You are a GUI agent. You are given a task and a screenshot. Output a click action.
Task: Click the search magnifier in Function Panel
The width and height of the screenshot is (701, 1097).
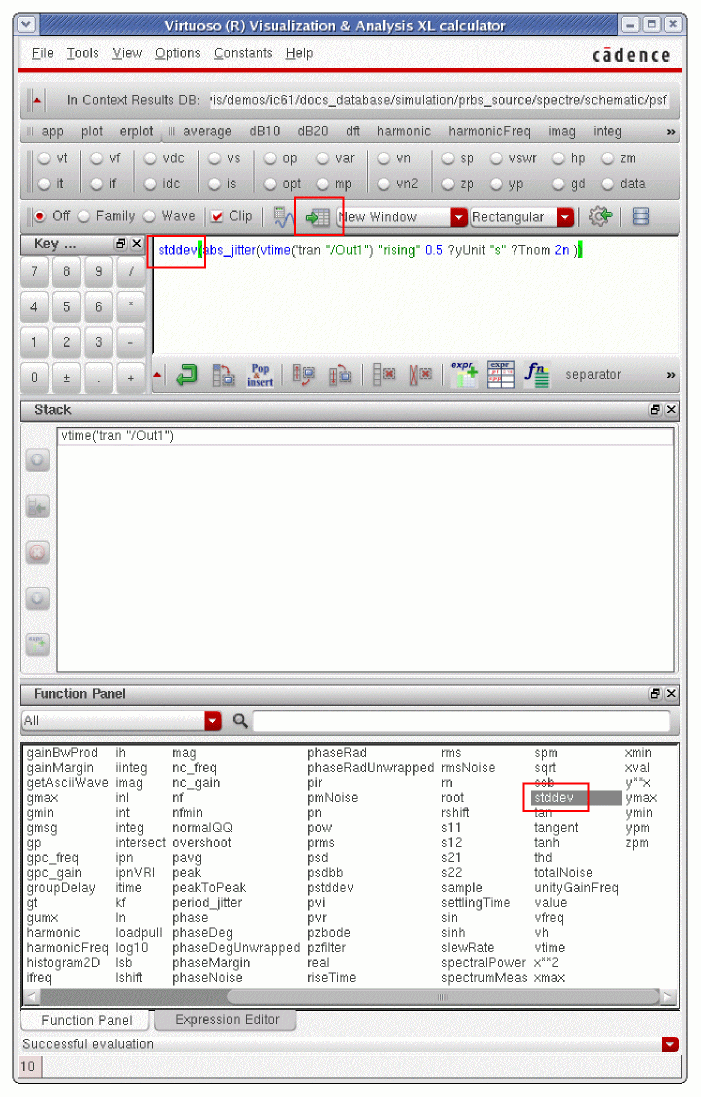tap(240, 721)
